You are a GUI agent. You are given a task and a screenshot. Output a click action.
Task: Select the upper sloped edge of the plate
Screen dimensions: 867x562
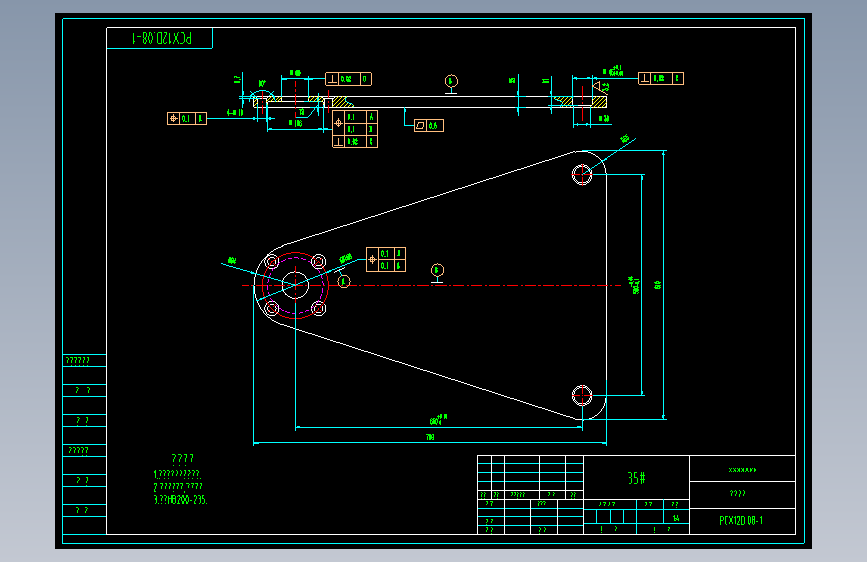[x=429, y=198]
